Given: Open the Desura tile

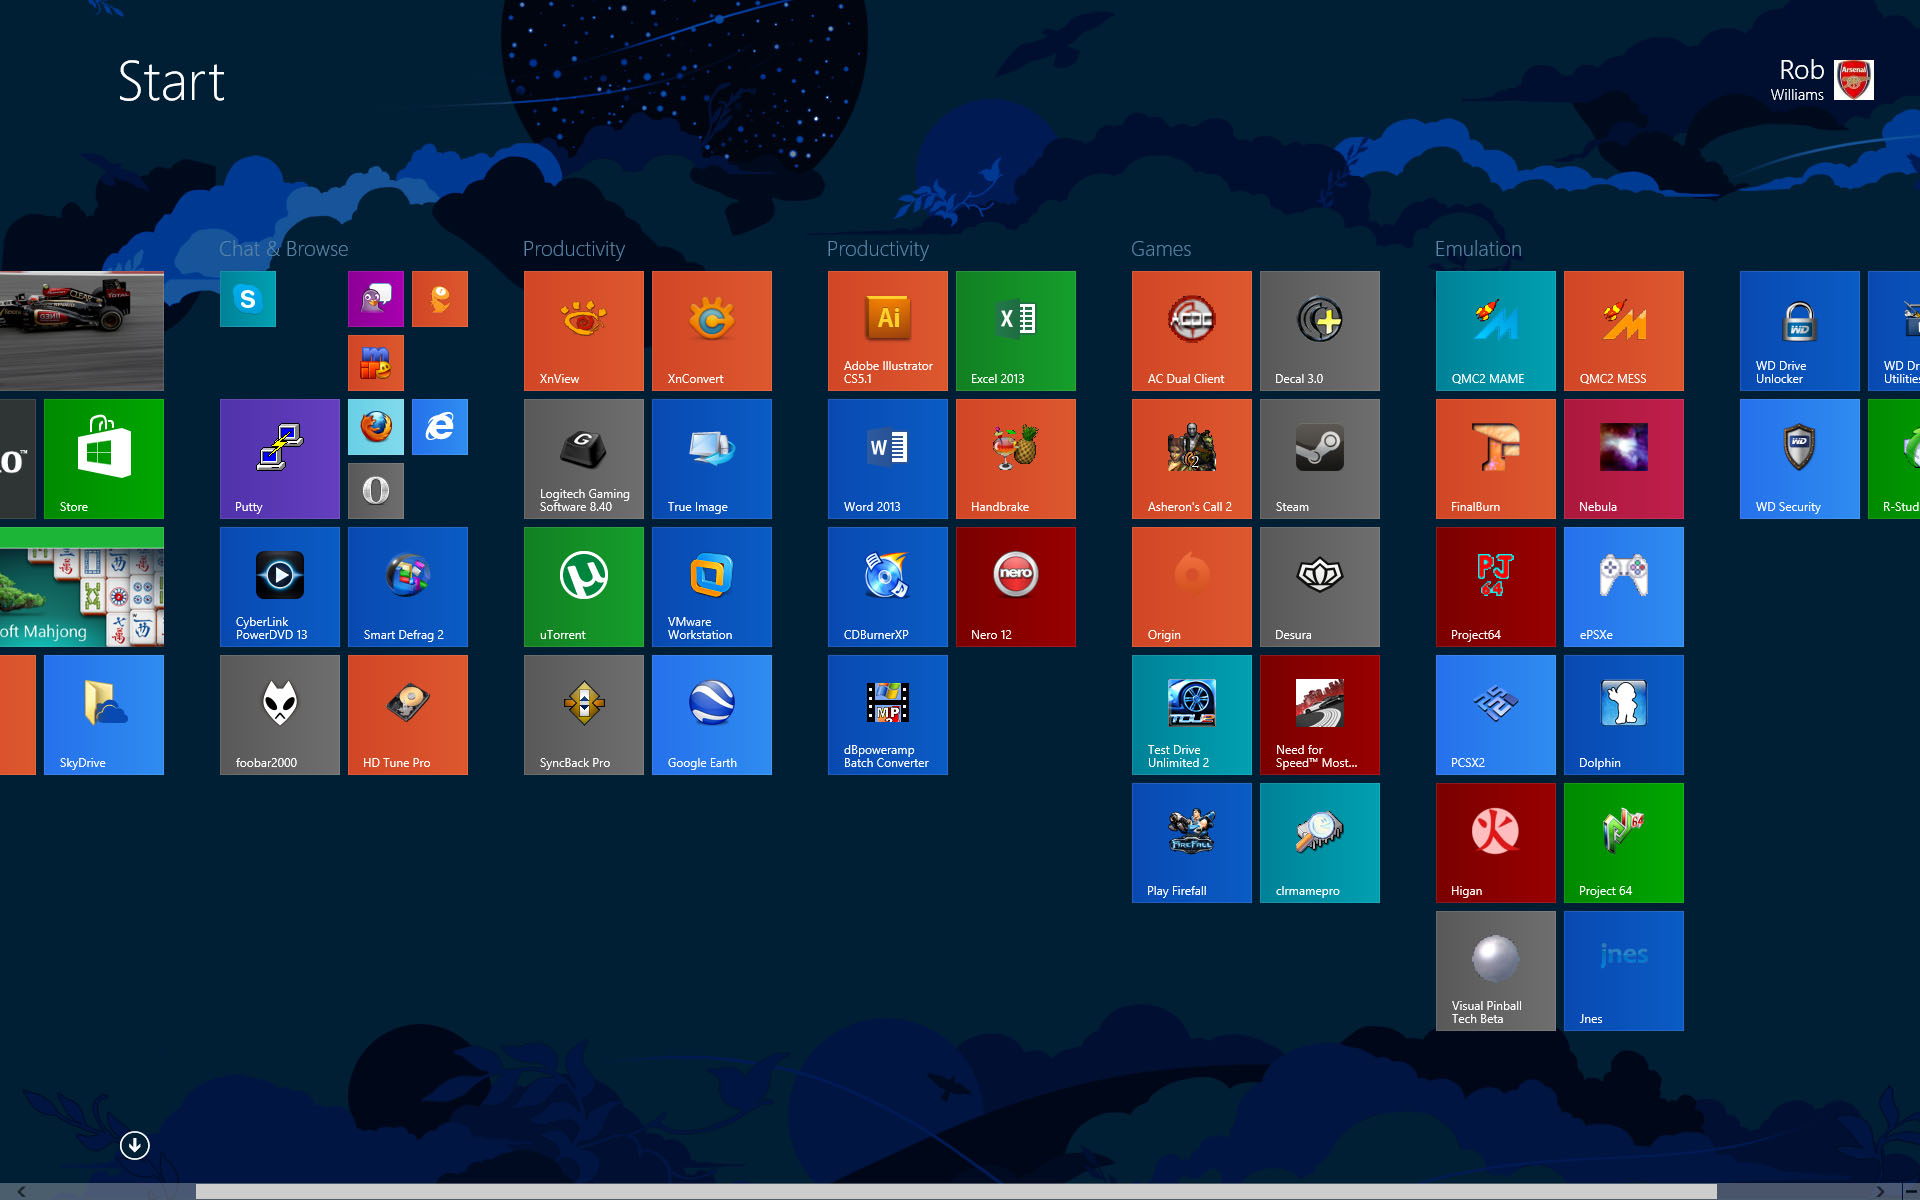Looking at the screenshot, I should [1320, 587].
